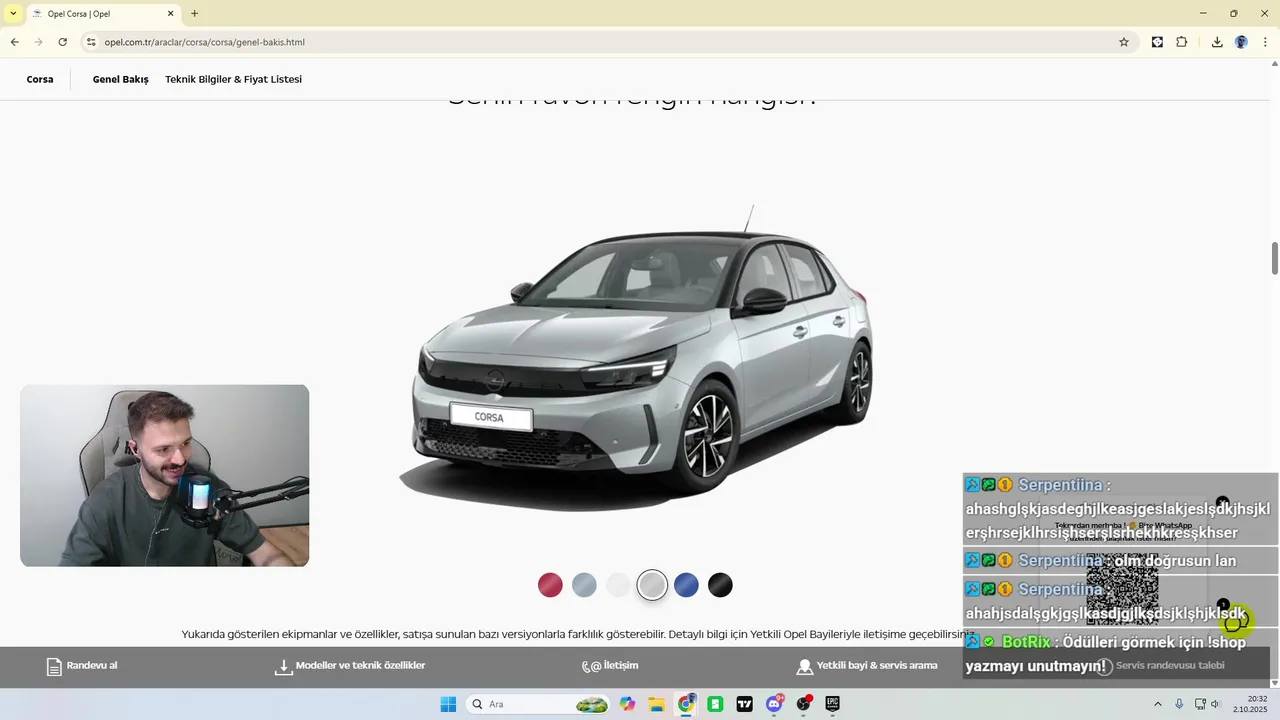Screen dimensions: 1280x720
Task: Bookmark this page with the star icon
Action: (1124, 42)
